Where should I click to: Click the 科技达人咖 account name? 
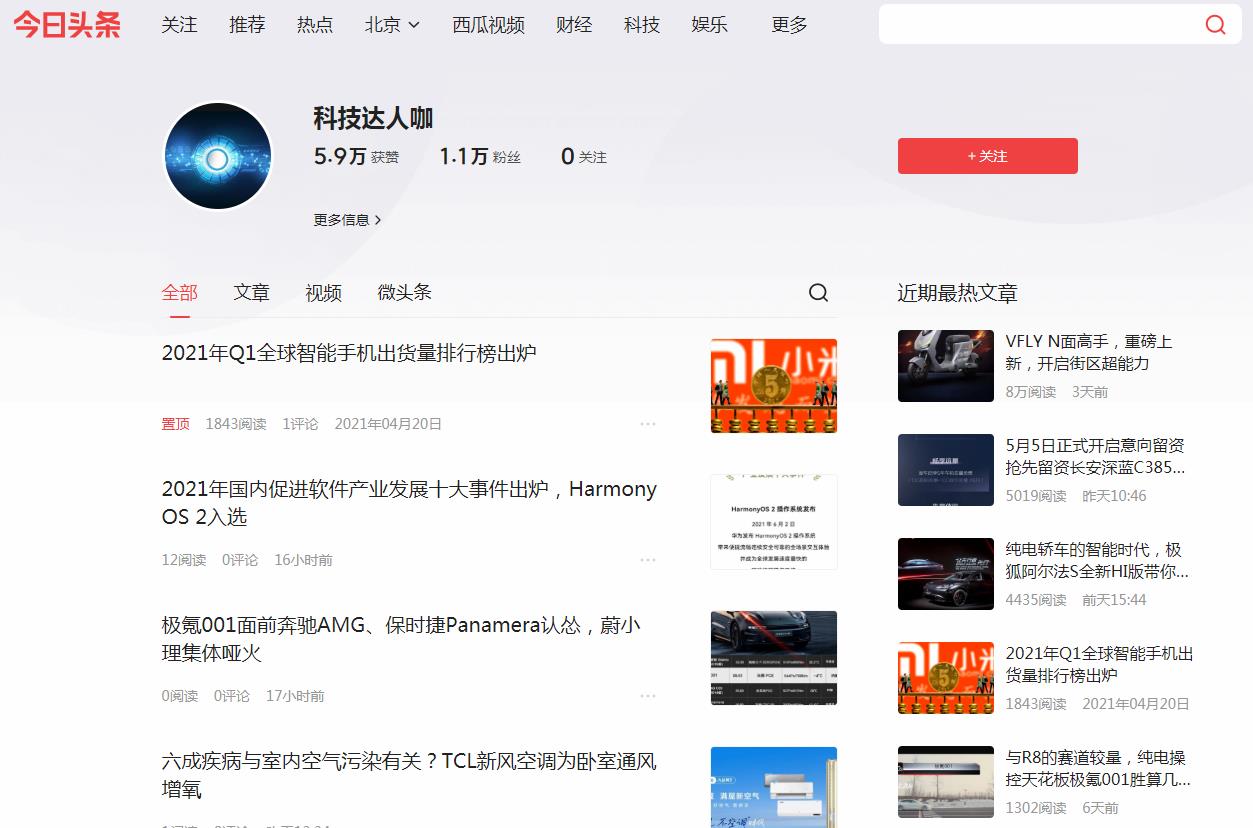[x=373, y=118]
